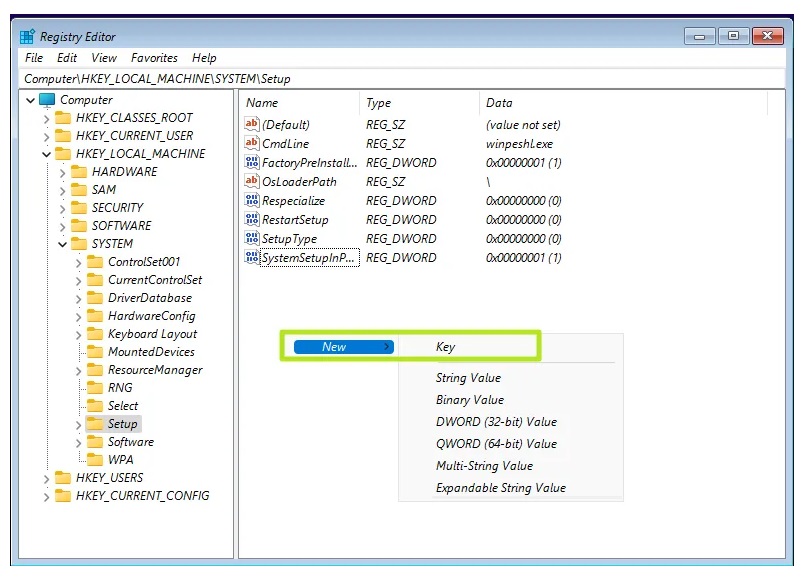Open the Edit menu
Image resolution: width=809 pixels, height=578 pixels.
(67, 58)
